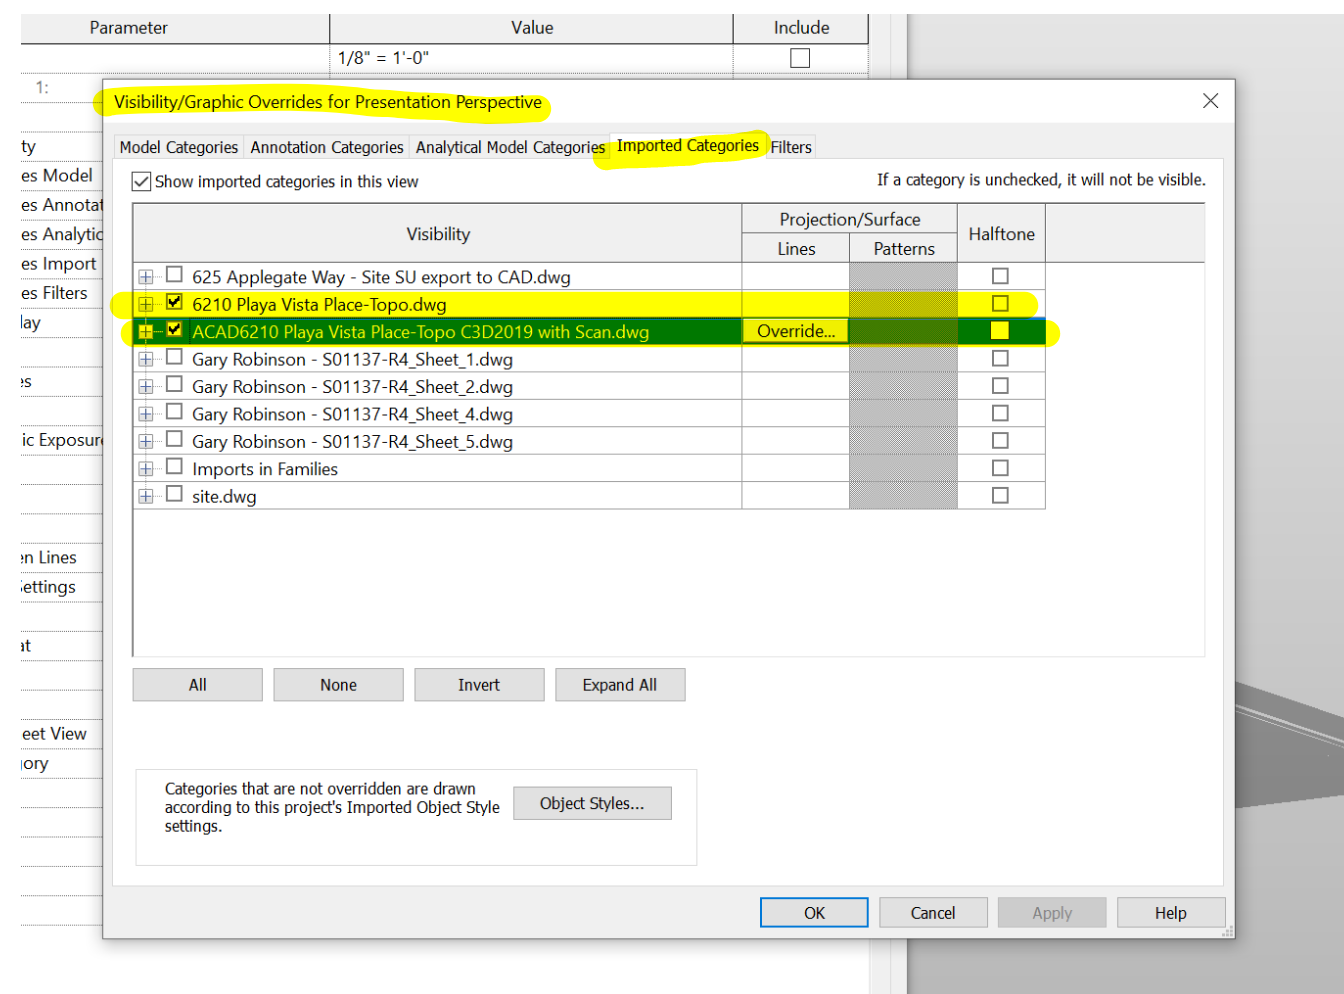Image resolution: width=1344 pixels, height=994 pixels.
Task: Toggle 'Show imported categories in this view'
Action: 141,181
